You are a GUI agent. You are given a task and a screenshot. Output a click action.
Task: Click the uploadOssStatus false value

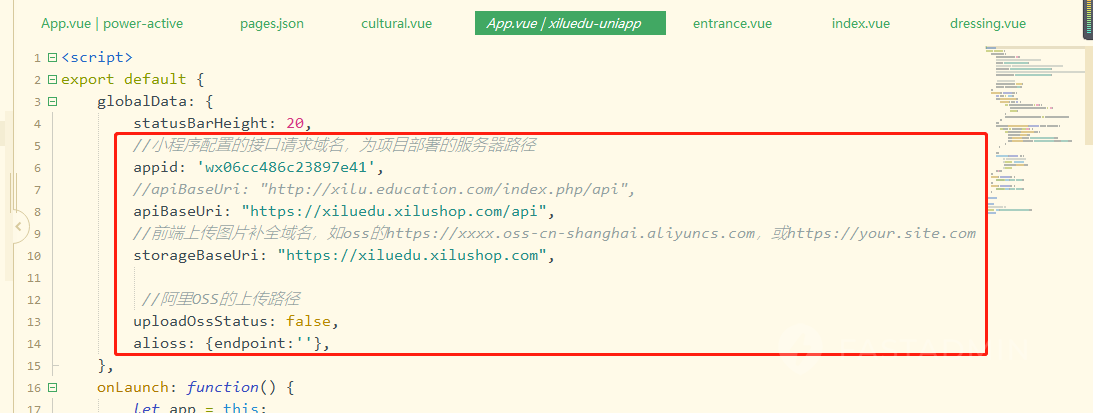[x=309, y=322]
